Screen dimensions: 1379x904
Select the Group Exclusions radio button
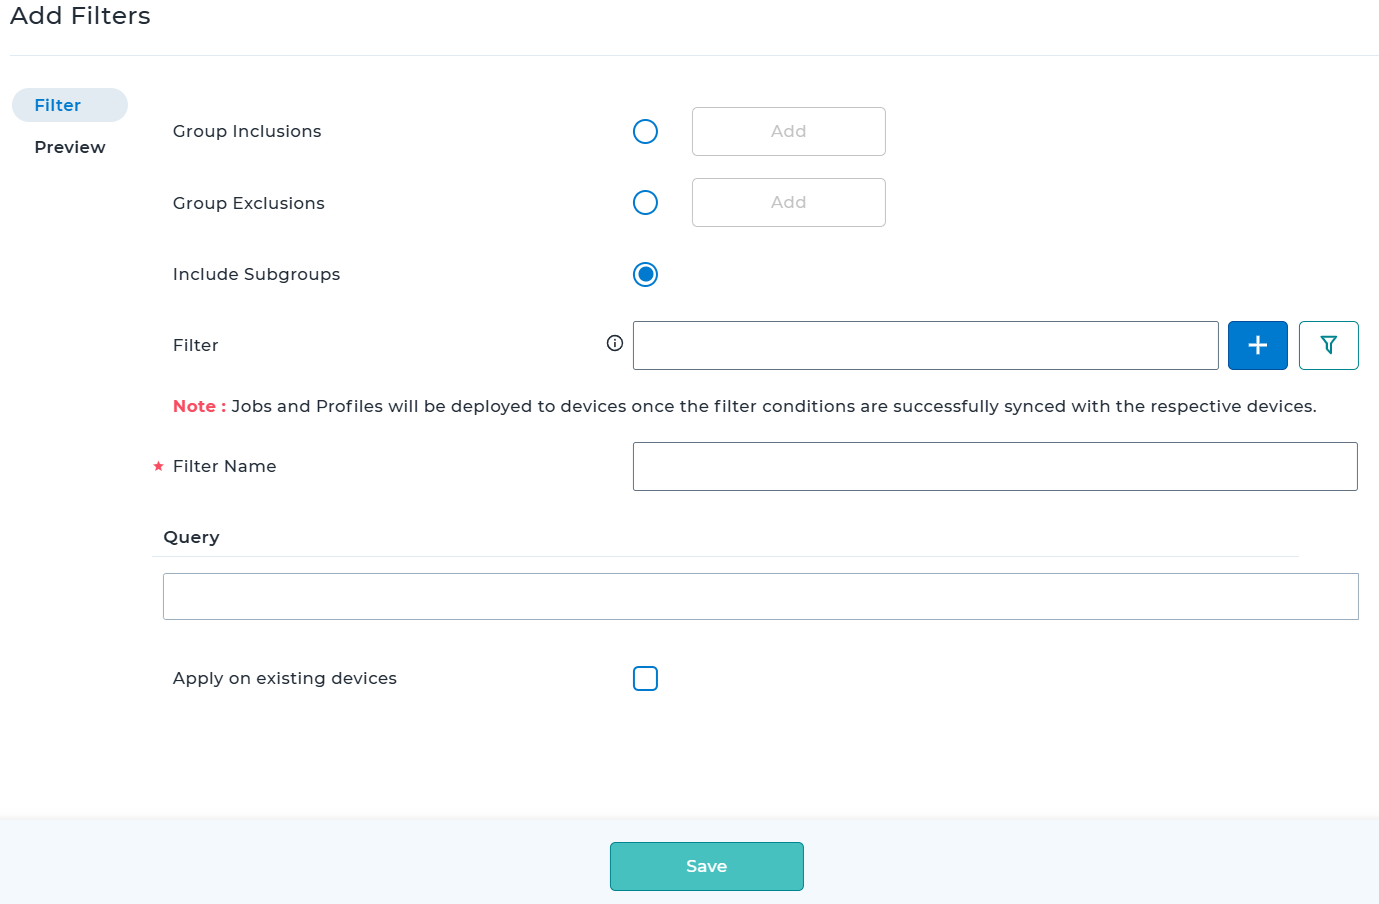645,203
